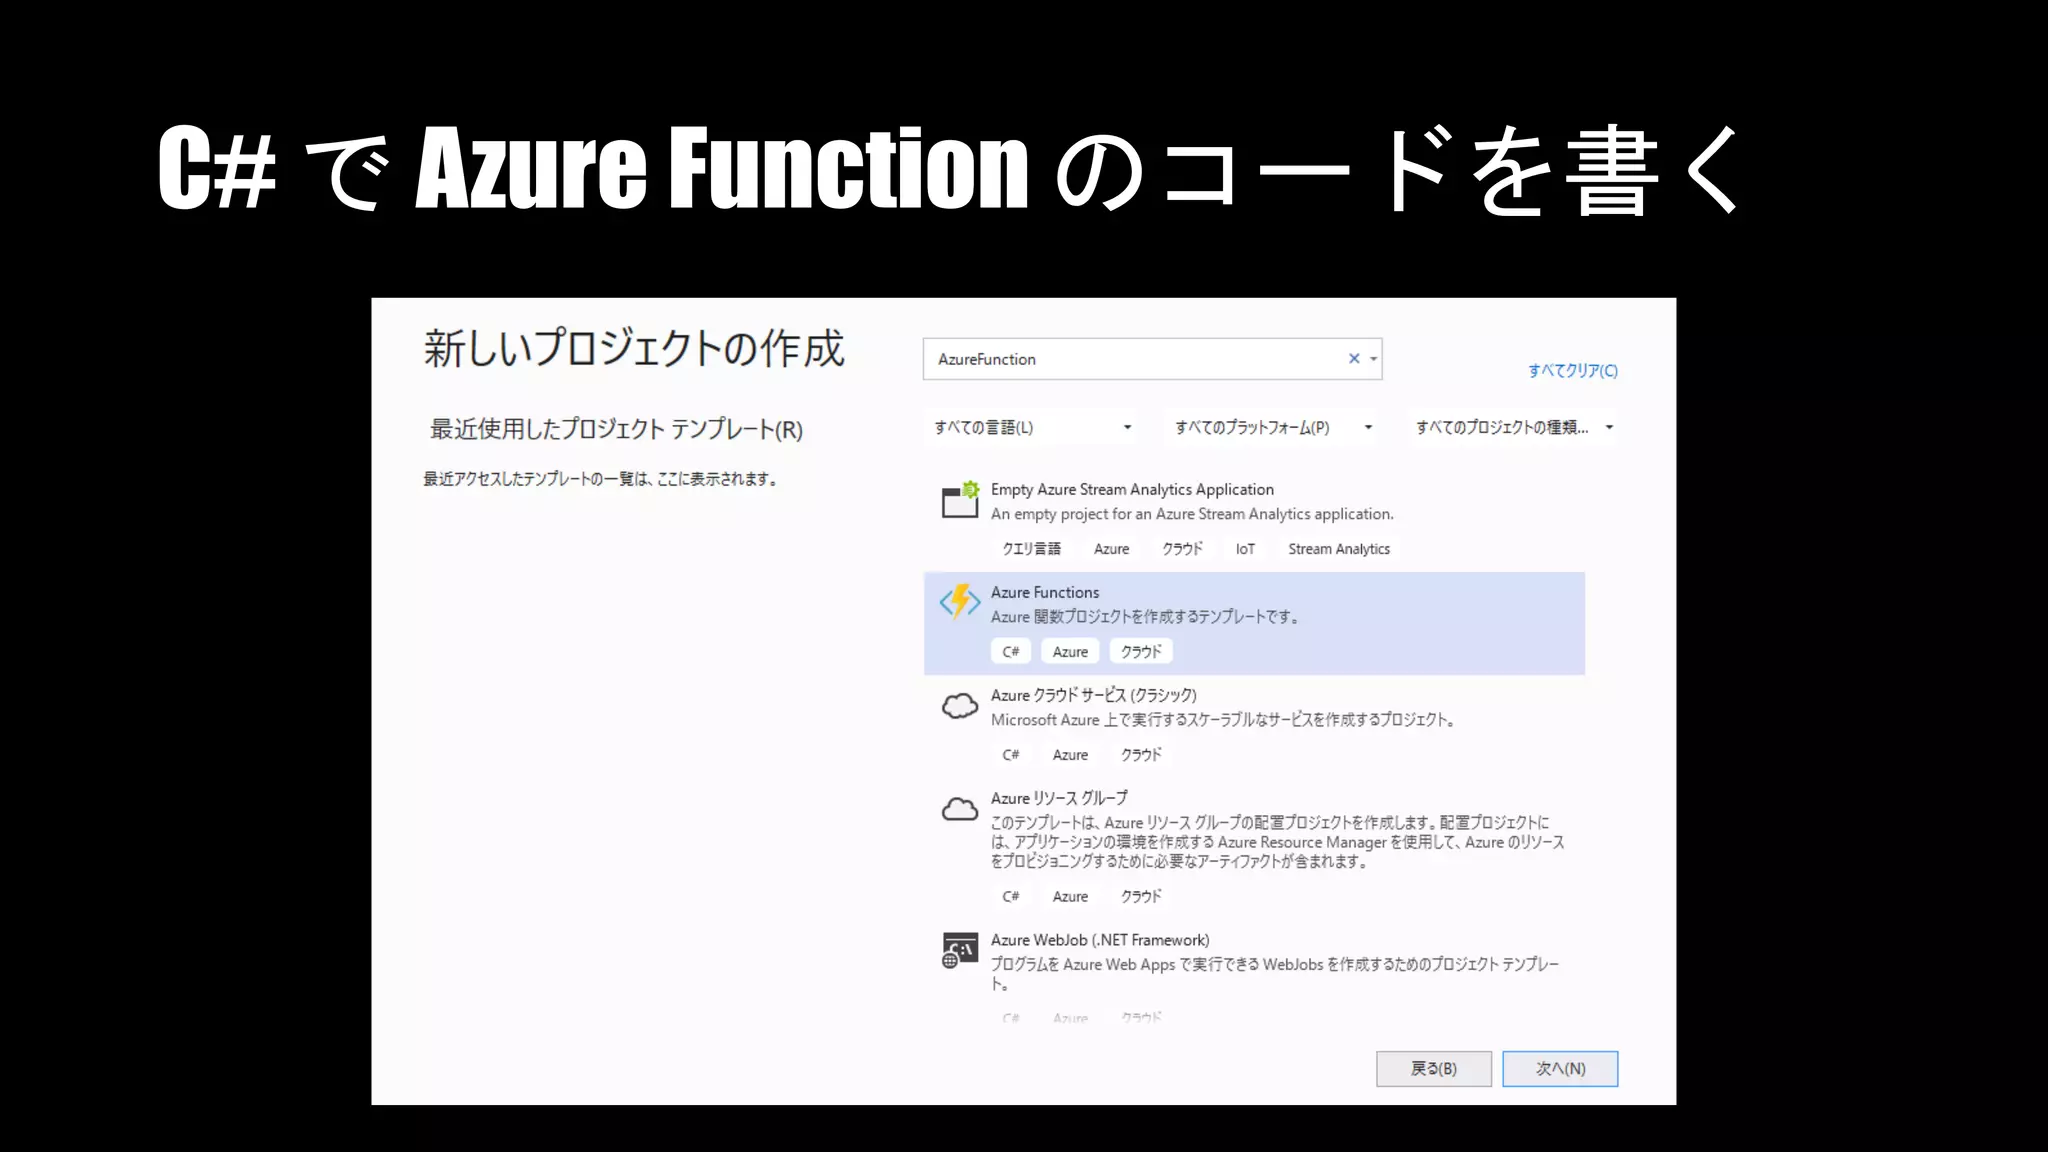Open the すべてのプラットフォーム(P) dropdown
The height and width of the screenshot is (1152, 2048).
[1273, 428]
